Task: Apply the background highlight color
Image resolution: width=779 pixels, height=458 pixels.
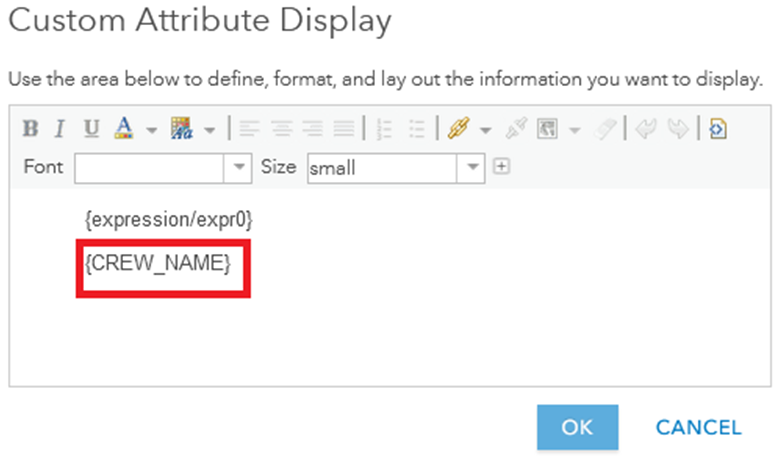Action: (181, 129)
